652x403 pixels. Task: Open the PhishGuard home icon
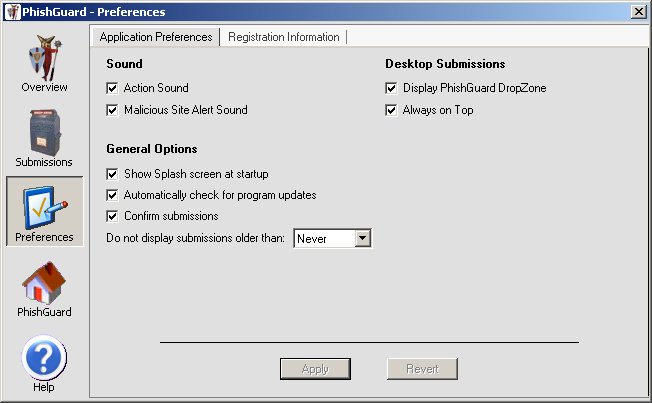[44, 283]
